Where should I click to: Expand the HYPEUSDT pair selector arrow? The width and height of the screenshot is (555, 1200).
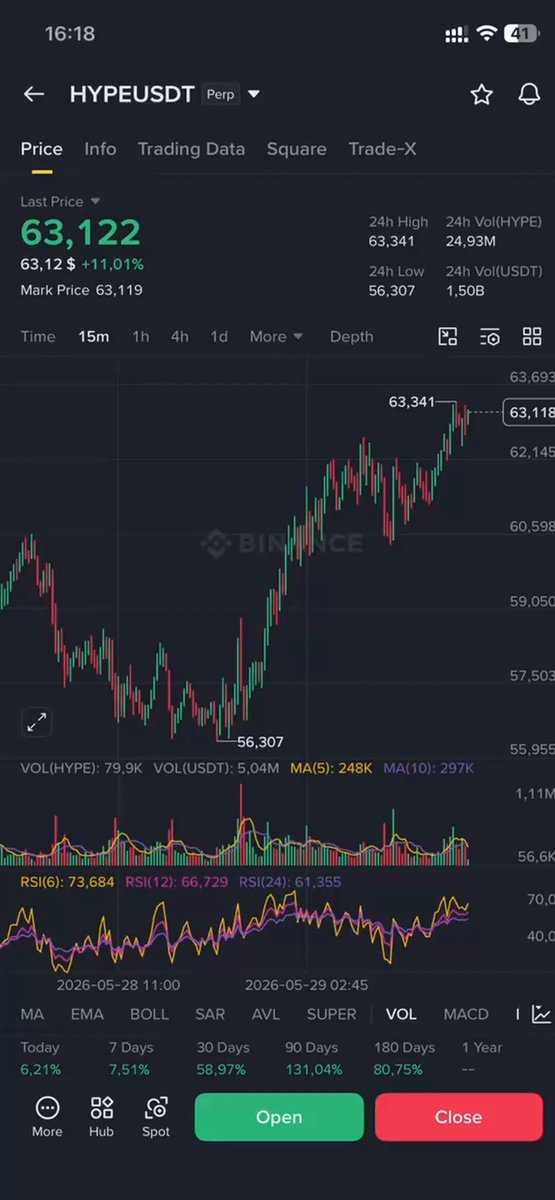pyautogui.click(x=254, y=94)
